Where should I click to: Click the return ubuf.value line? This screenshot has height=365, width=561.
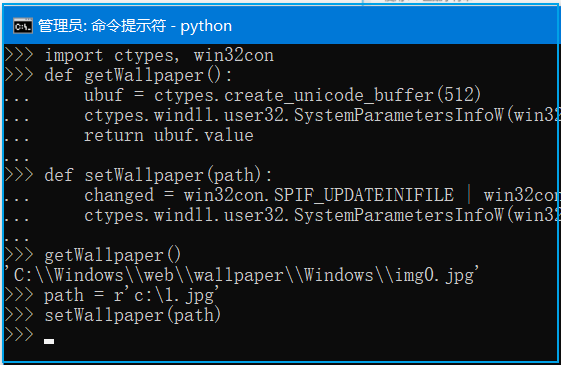169,136
